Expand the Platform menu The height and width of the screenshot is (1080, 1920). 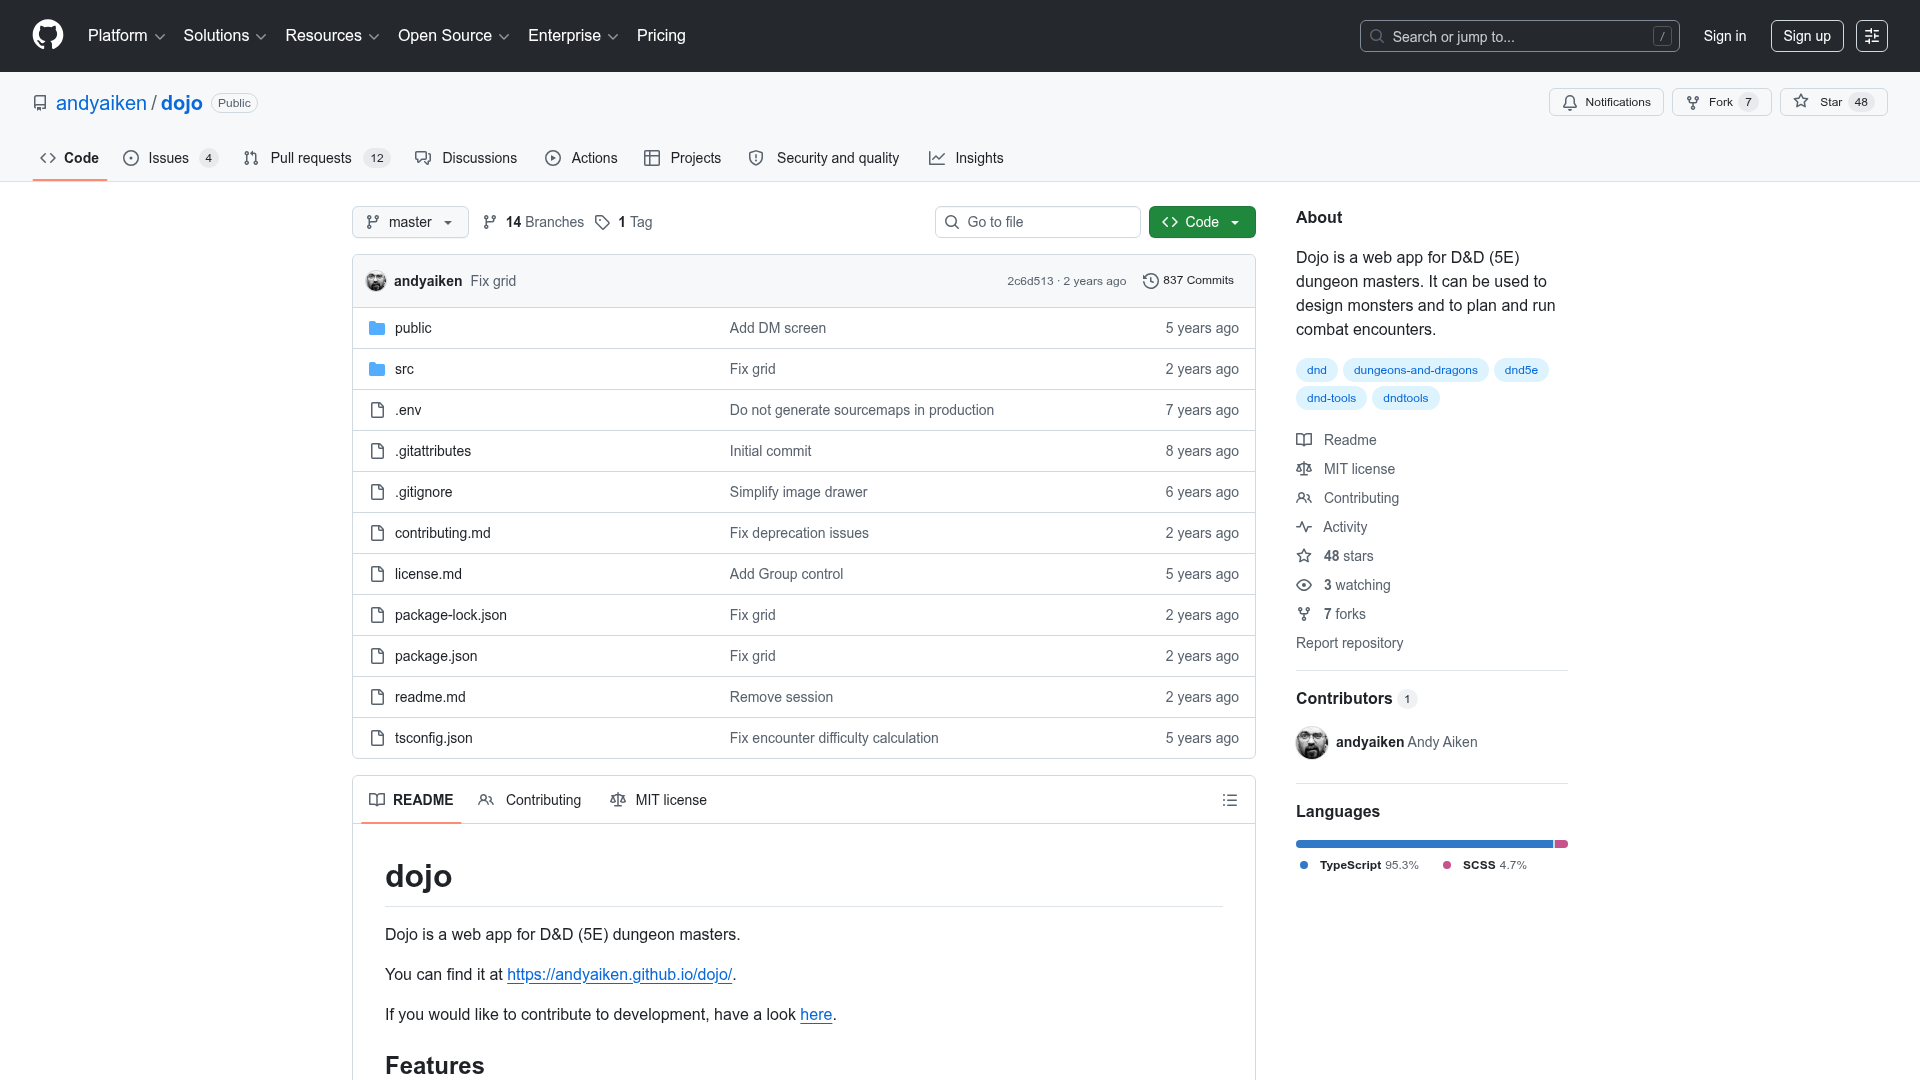[x=126, y=36]
